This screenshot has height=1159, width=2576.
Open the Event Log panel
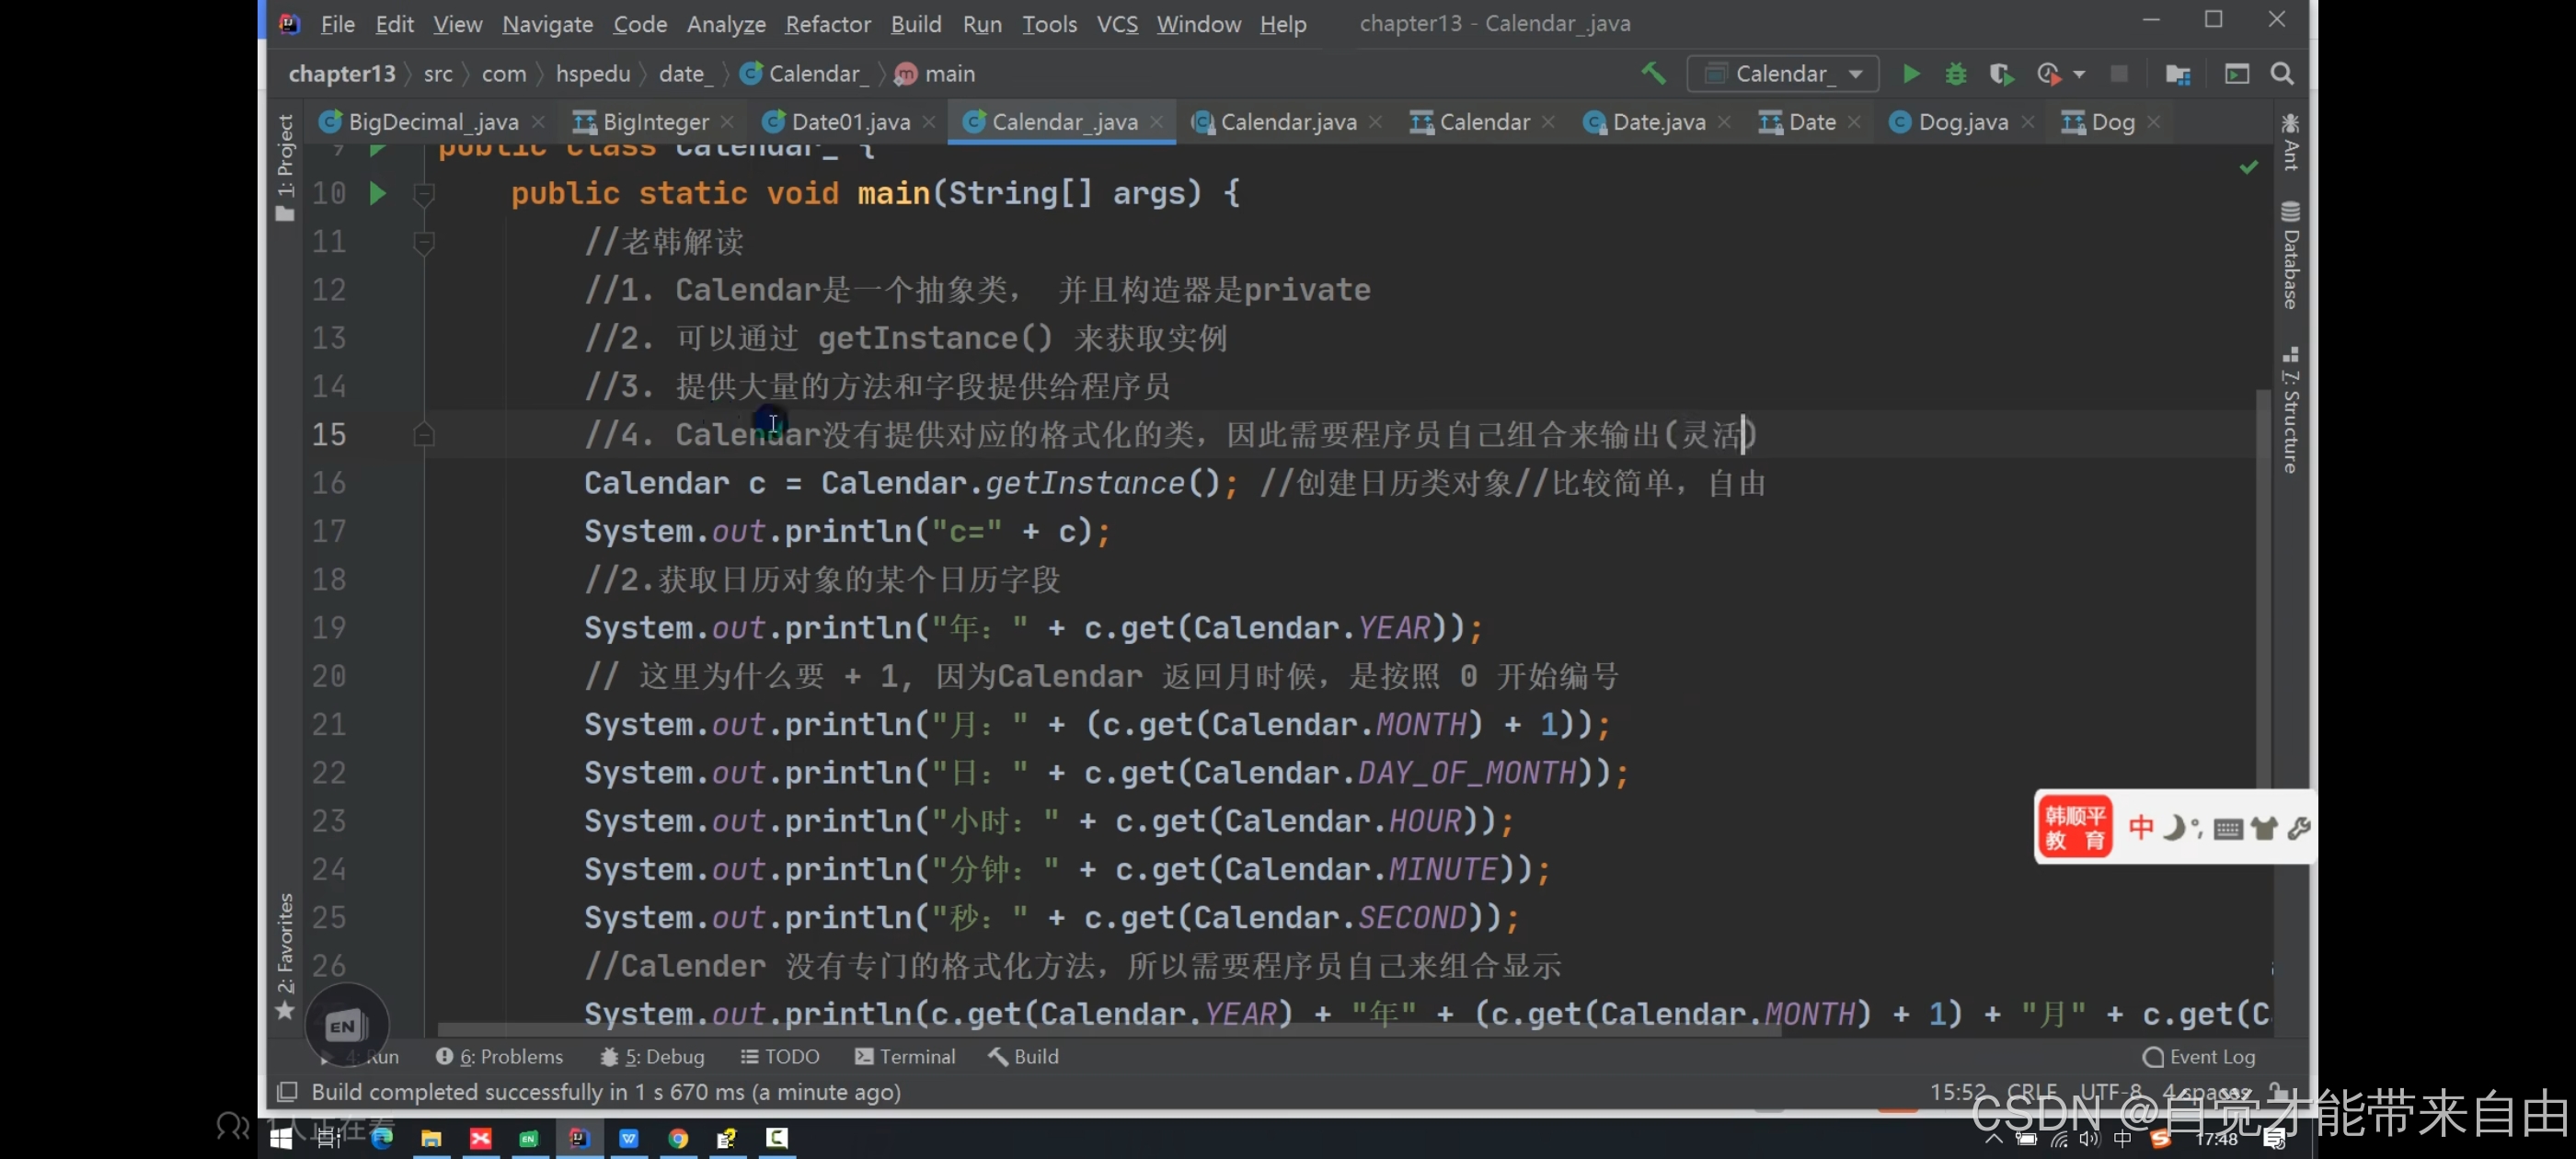(2199, 1056)
